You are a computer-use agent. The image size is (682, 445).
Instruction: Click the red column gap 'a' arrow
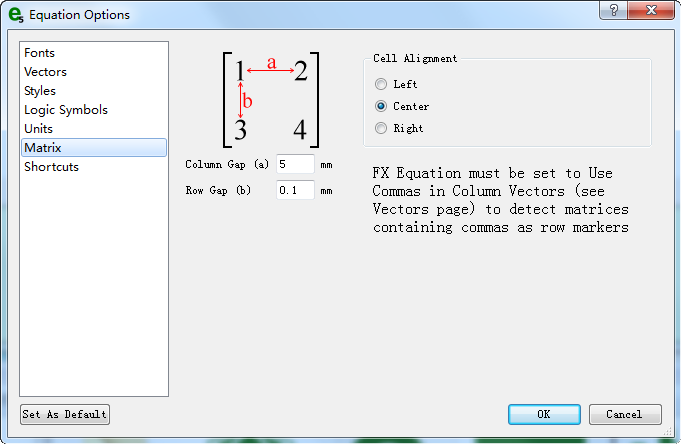(270, 70)
